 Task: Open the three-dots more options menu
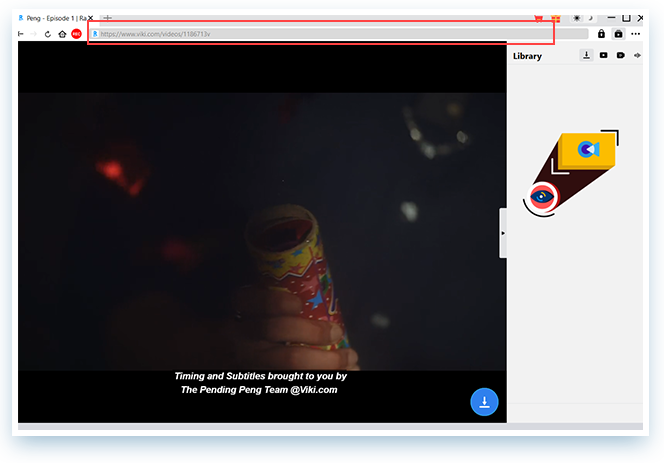636,34
